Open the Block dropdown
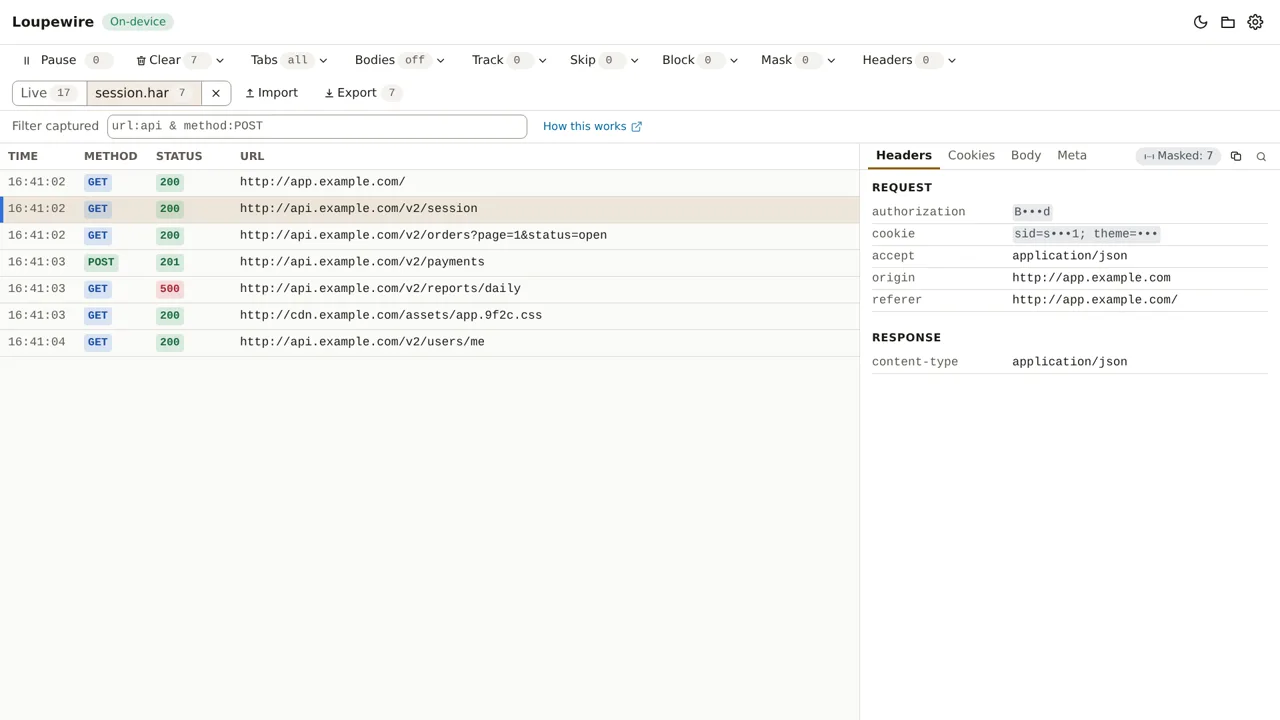The height and width of the screenshot is (720, 1280). [700, 60]
